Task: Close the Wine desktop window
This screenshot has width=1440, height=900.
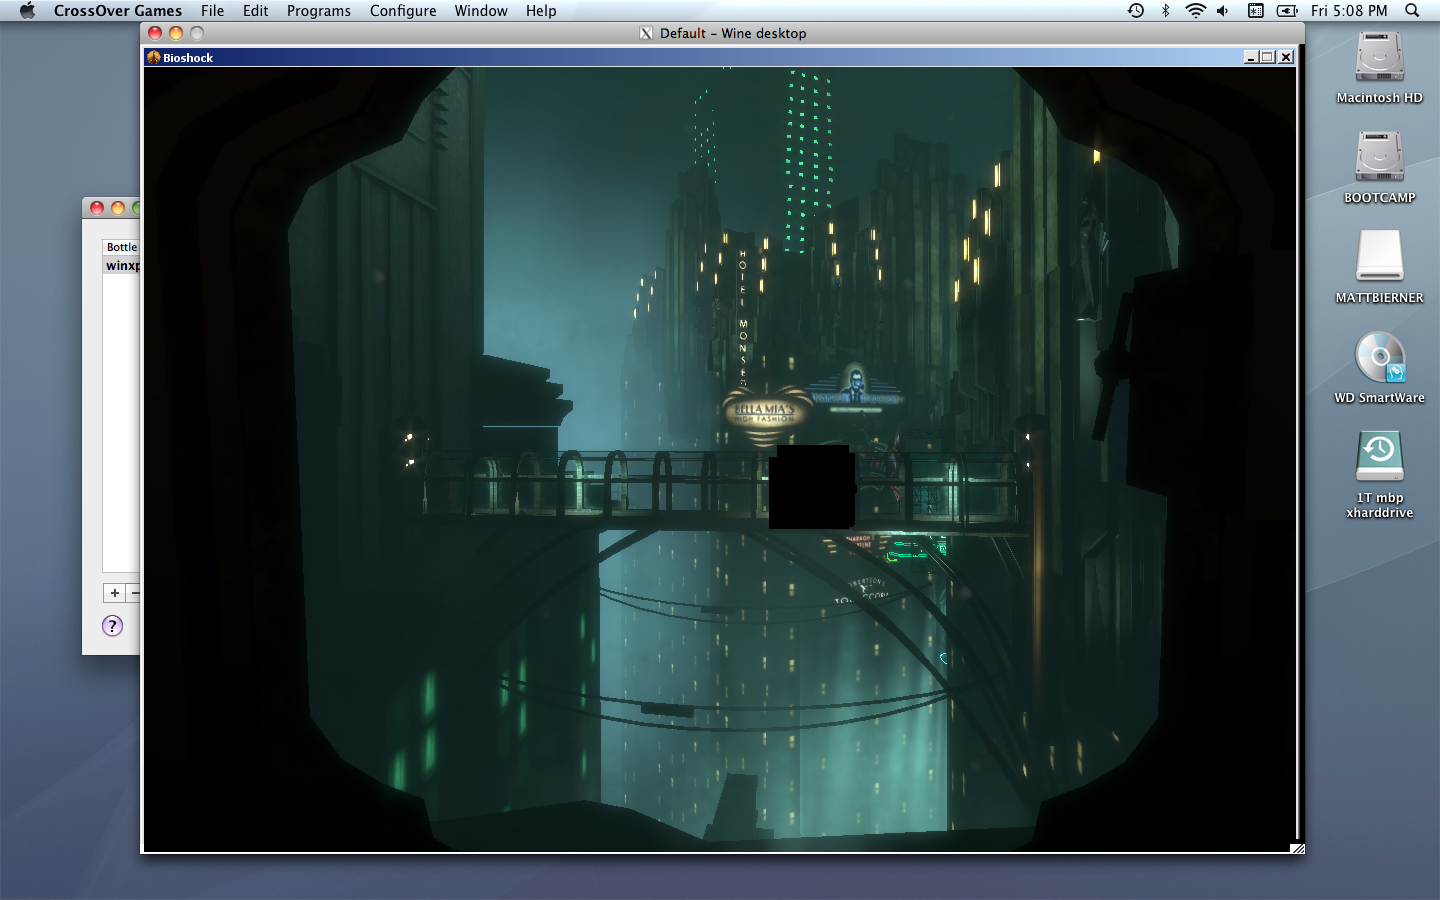Action: [x=155, y=33]
